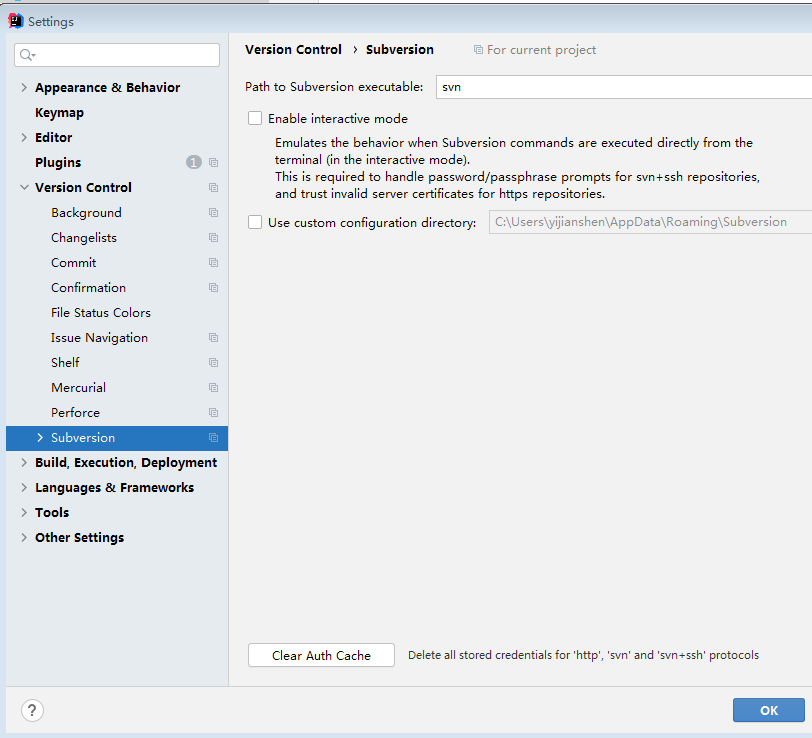Select Background under Version Control
Screen dimensions: 812x738
pos(86,213)
